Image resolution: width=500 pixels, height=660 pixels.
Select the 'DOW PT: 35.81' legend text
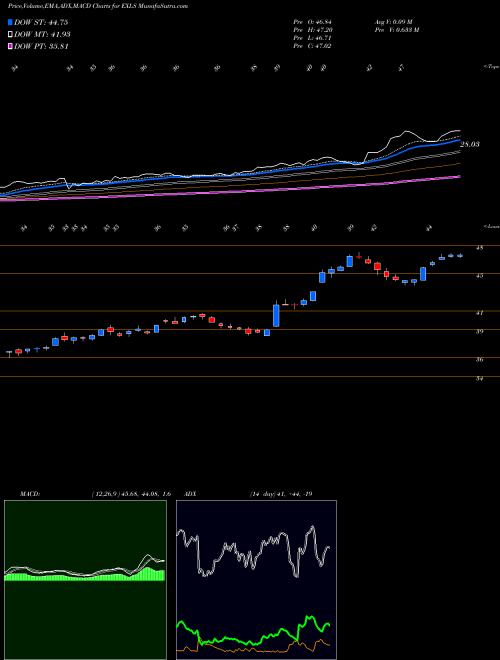41,46
